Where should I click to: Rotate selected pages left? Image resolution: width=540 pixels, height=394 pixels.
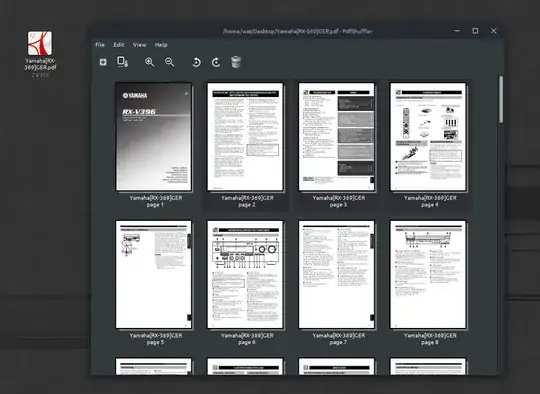tap(196, 62)
